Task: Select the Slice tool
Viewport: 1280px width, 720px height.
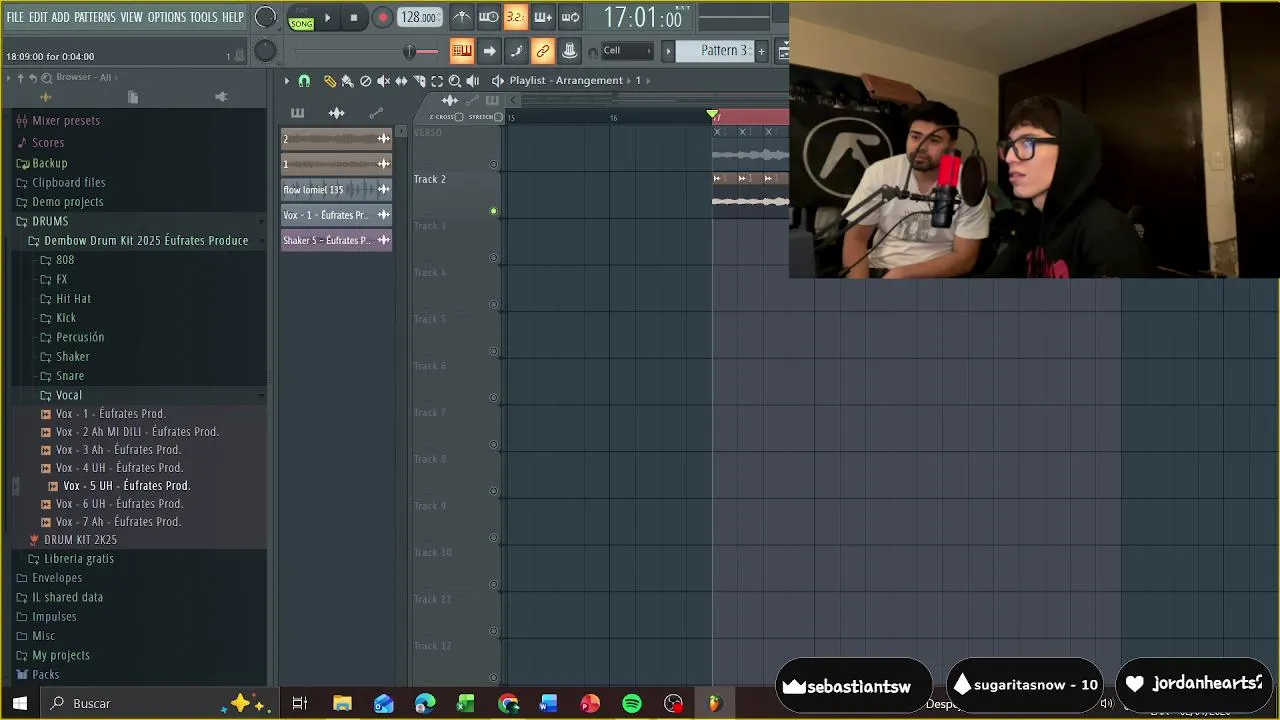Action: [x=419, y=81]
